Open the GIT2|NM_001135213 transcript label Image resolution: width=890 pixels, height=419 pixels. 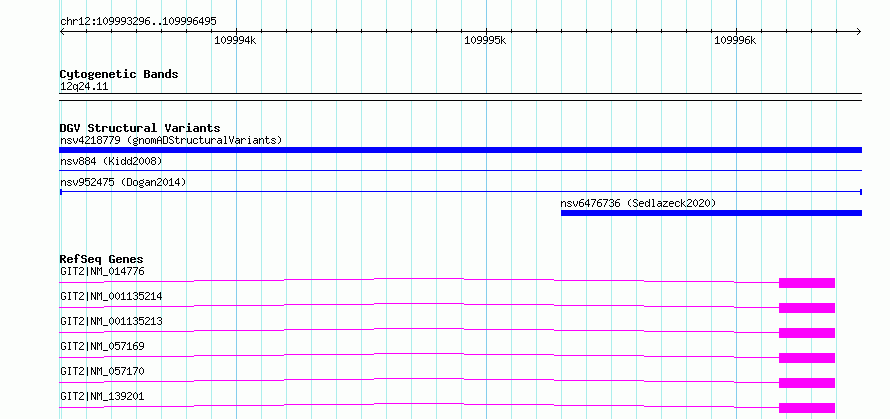click(111, 321)
